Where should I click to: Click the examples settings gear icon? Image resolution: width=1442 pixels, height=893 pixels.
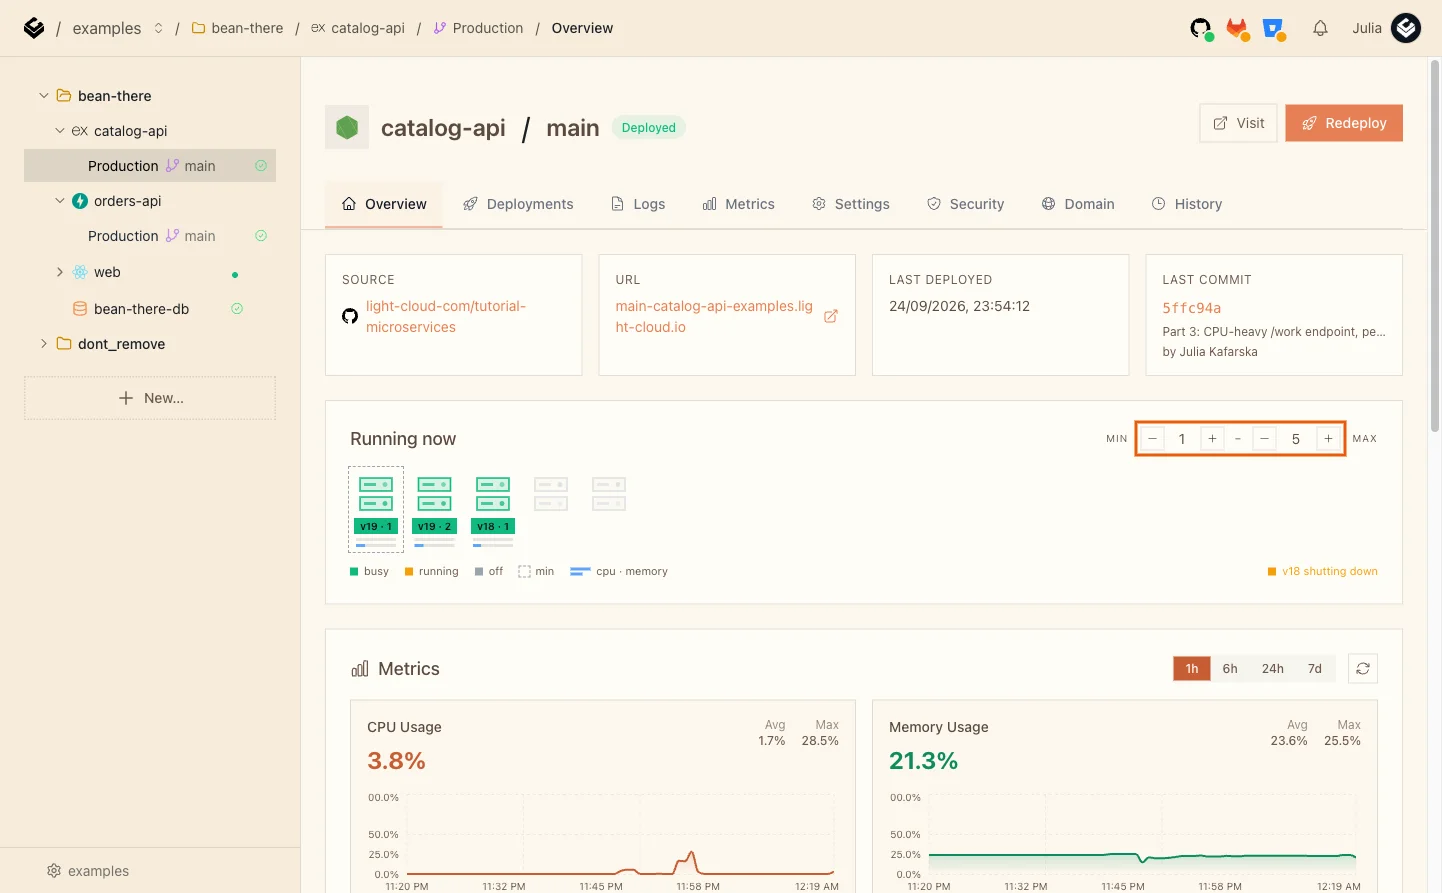pos(54,871)
